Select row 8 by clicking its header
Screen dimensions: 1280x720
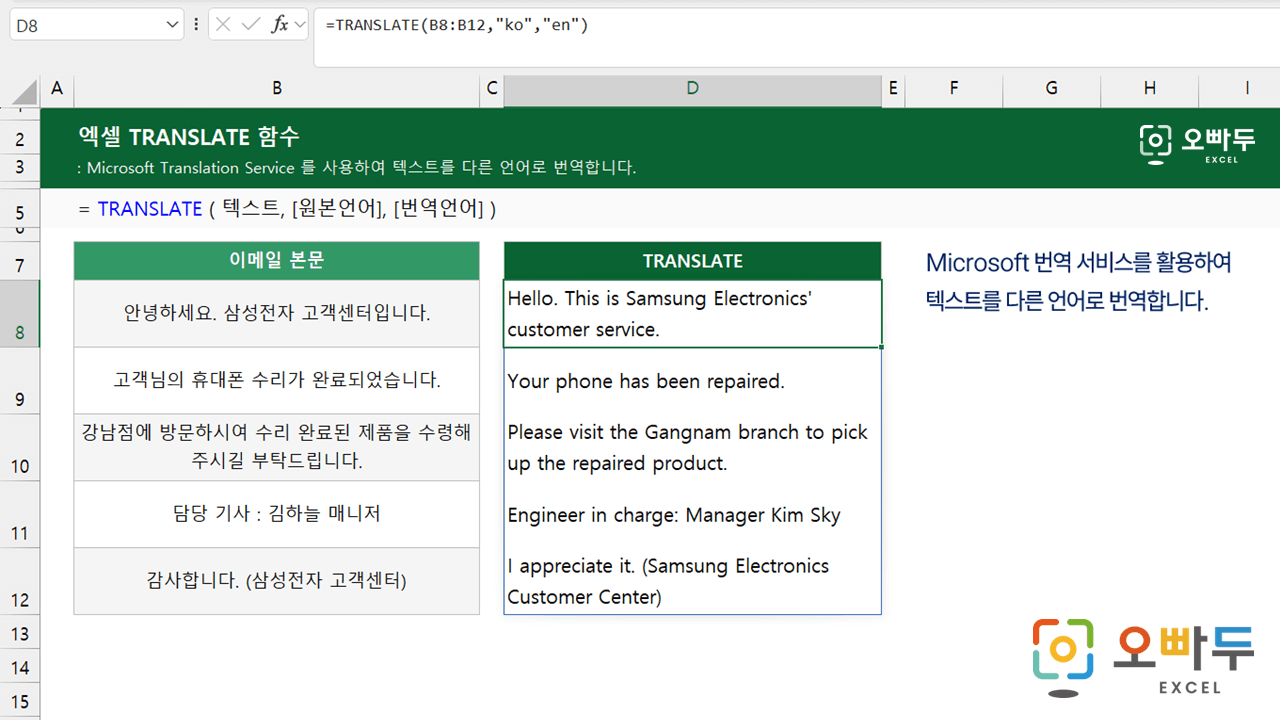tap(19, 311)
